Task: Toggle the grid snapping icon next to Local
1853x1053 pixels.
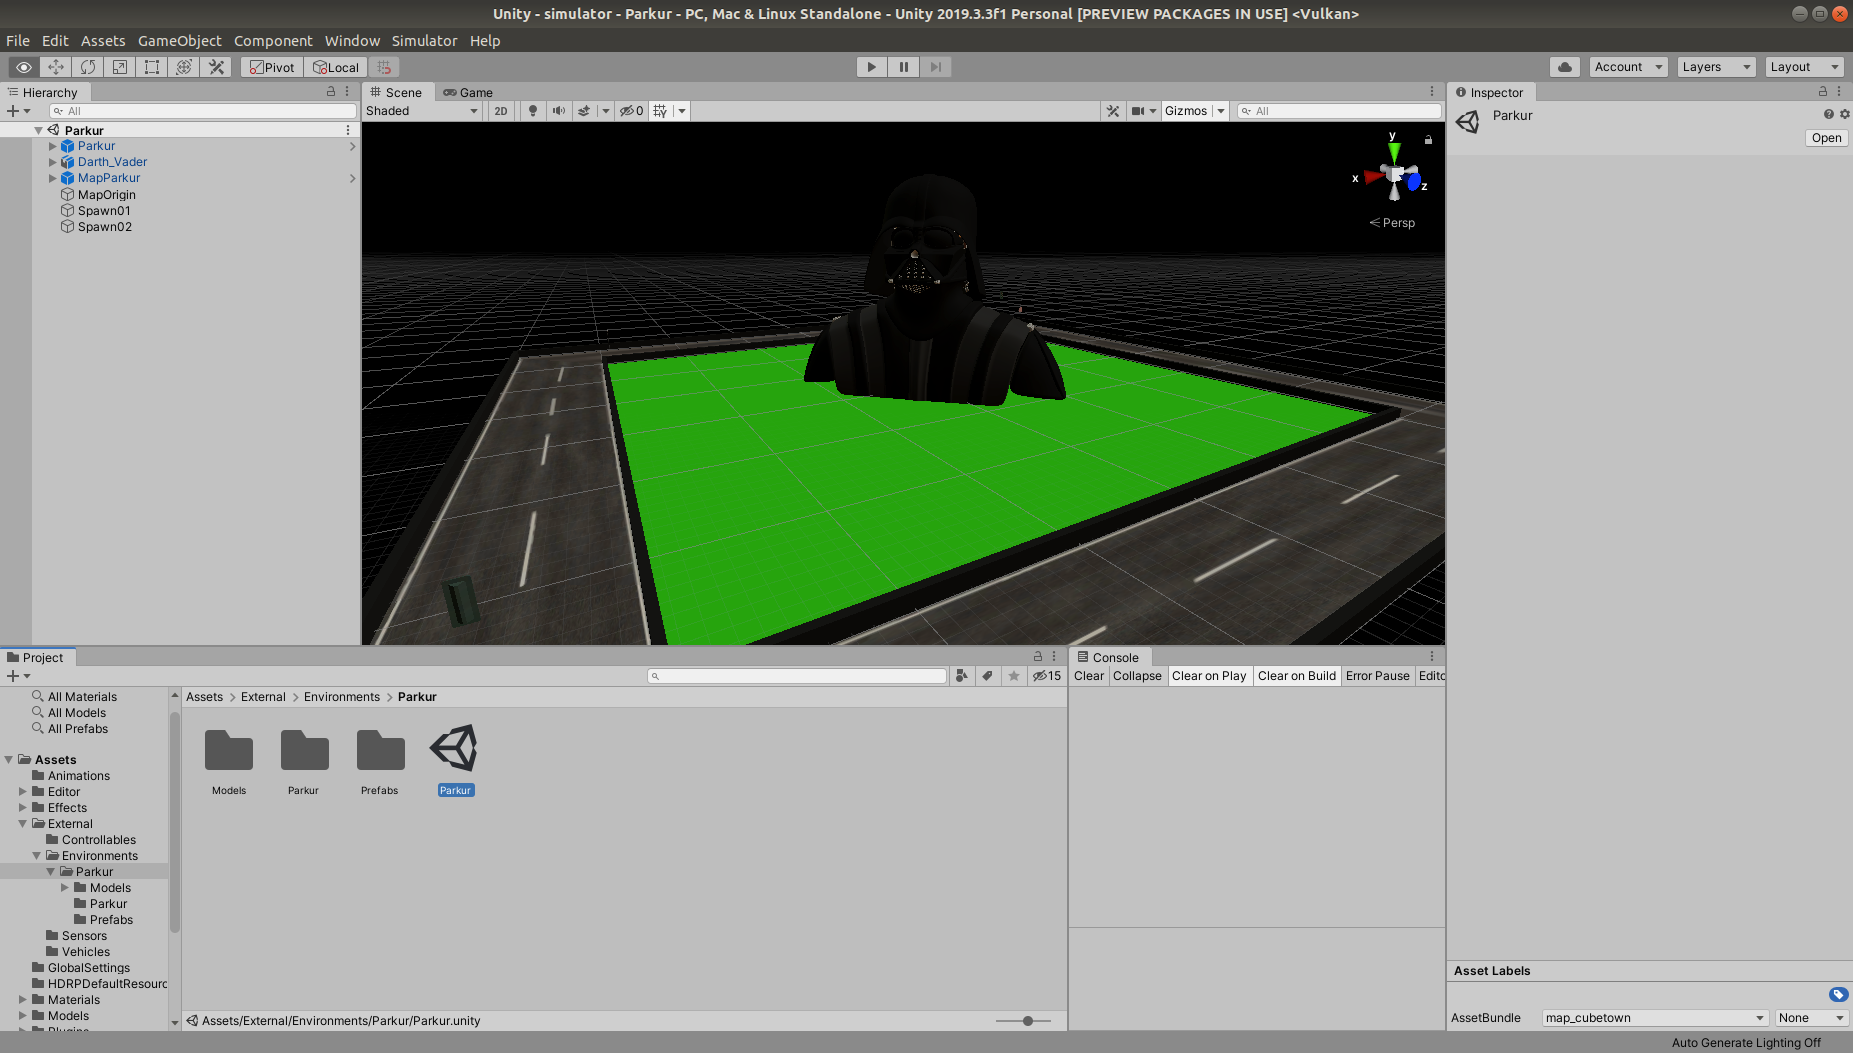Action: click(x=384, y=67)
